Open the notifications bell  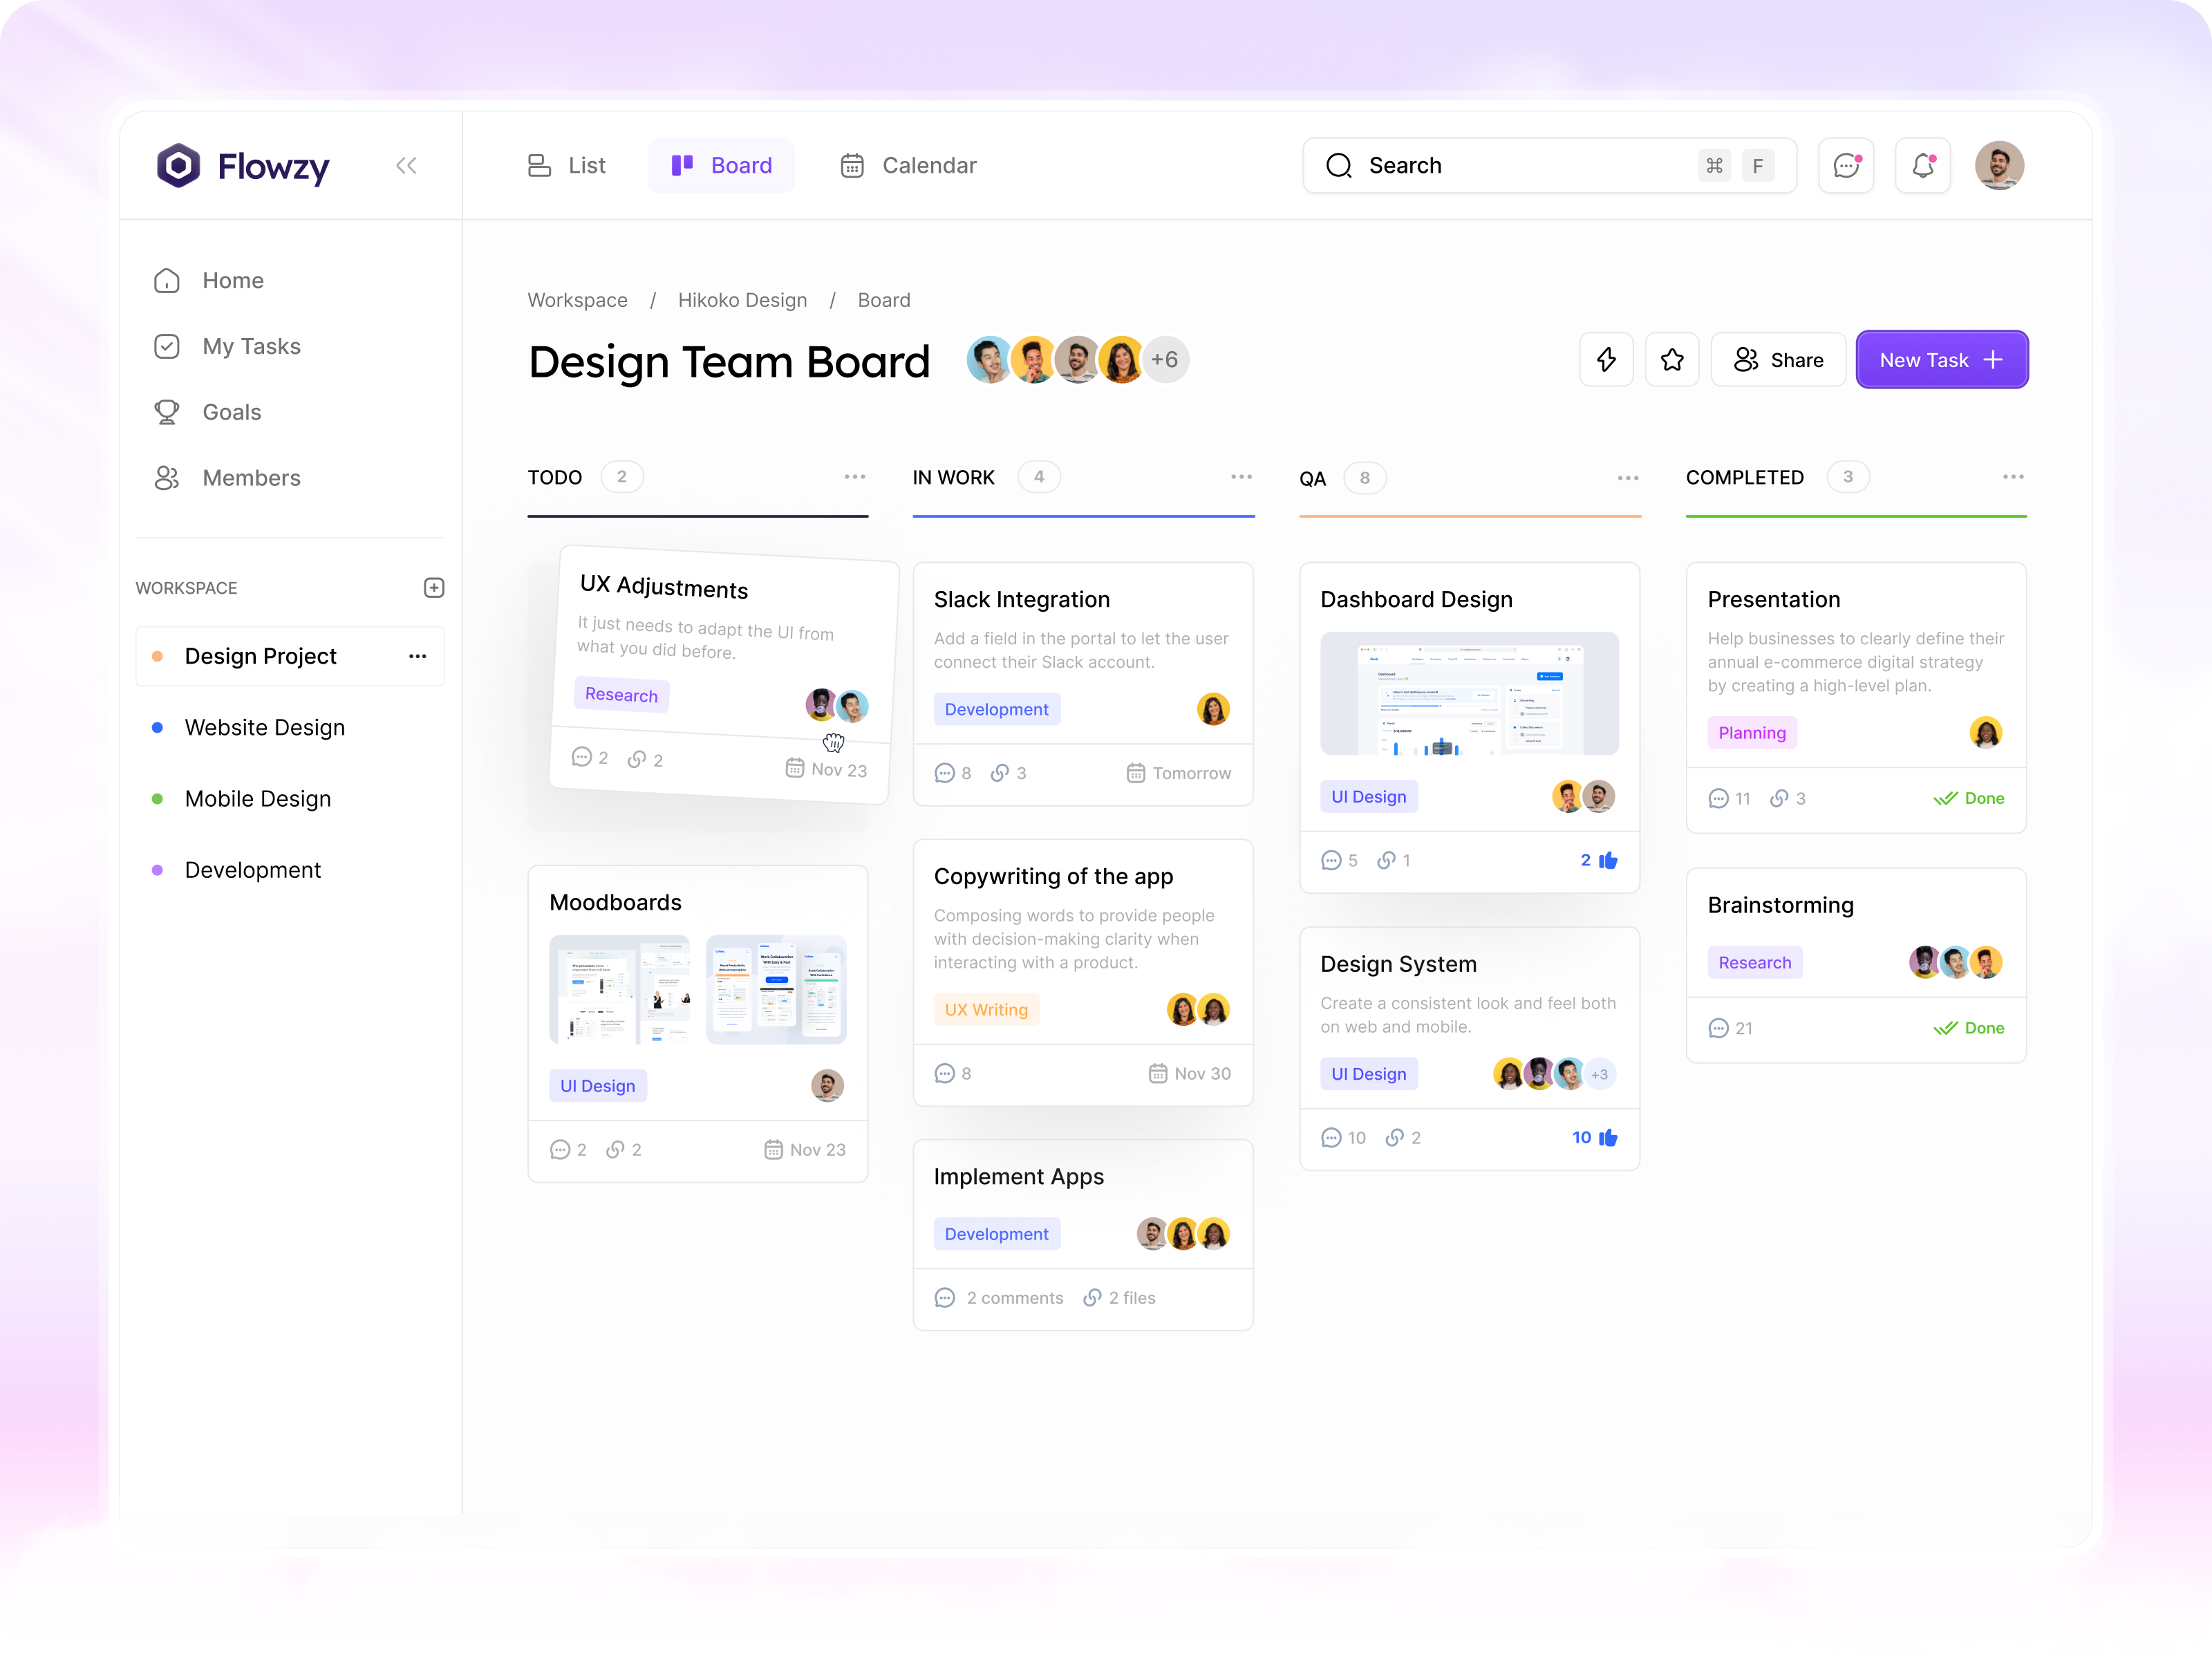click(1922, 166)
